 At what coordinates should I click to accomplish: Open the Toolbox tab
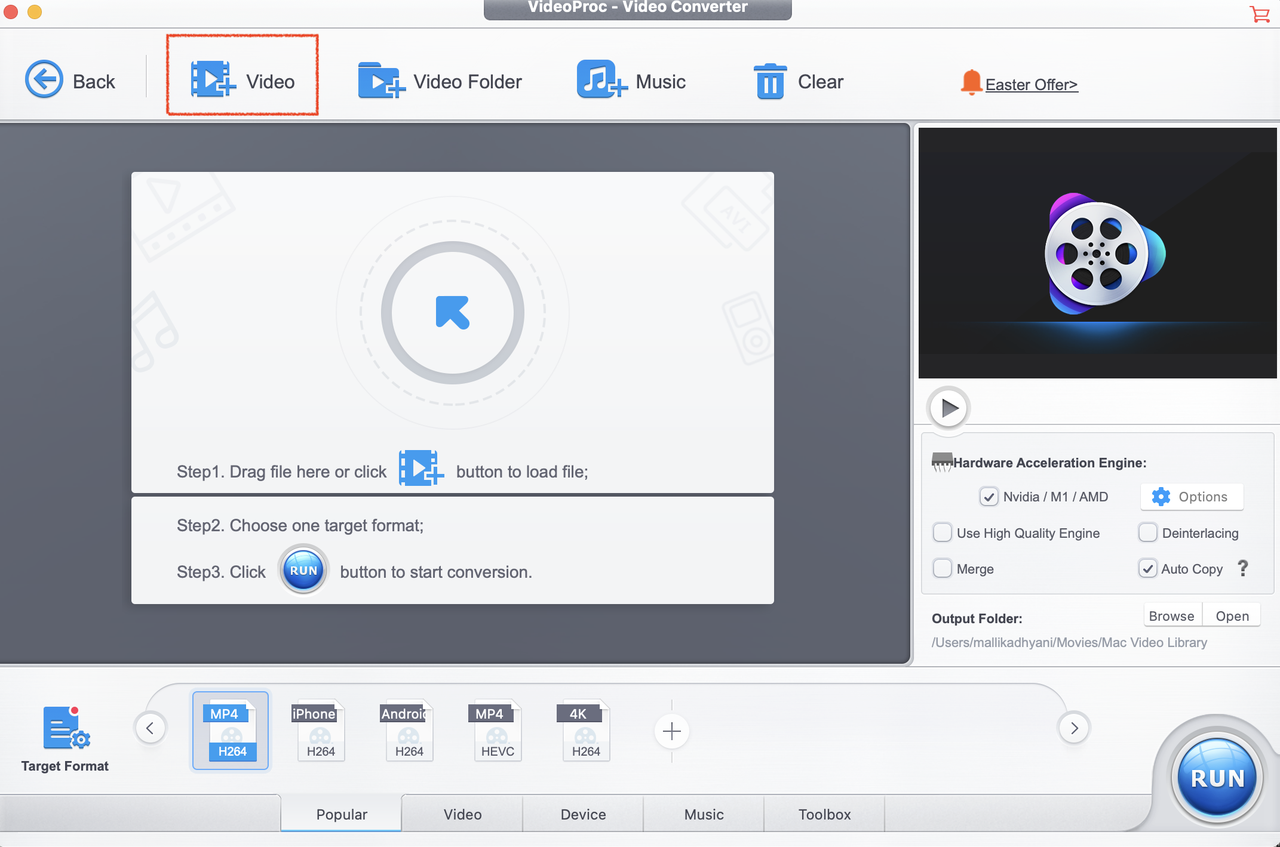coord(823,814)
